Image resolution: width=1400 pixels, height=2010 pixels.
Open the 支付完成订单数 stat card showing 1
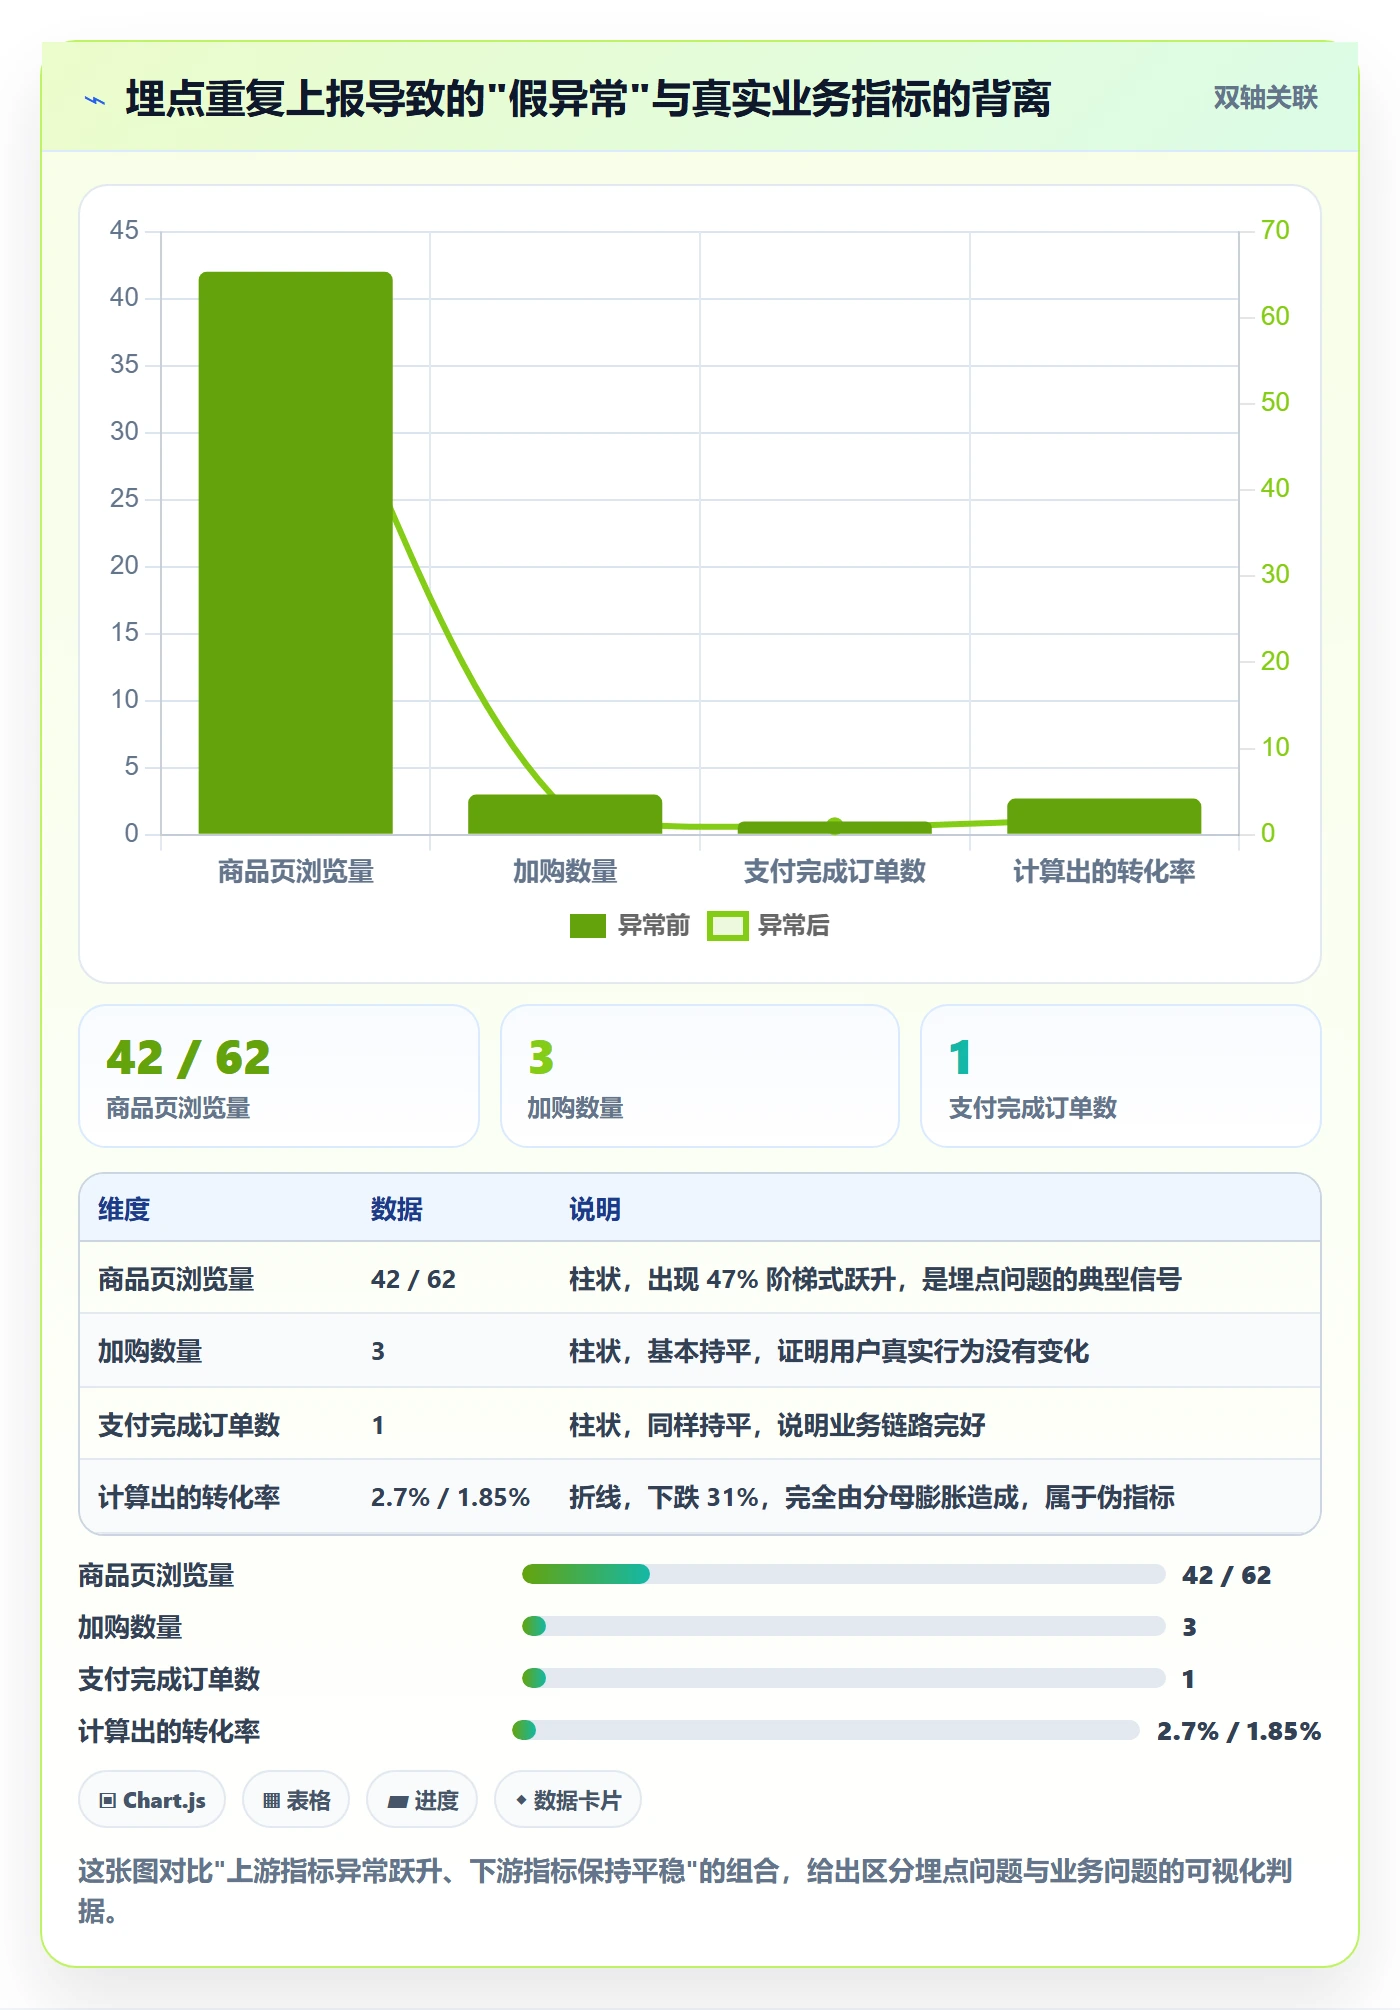point(1121,1076)
